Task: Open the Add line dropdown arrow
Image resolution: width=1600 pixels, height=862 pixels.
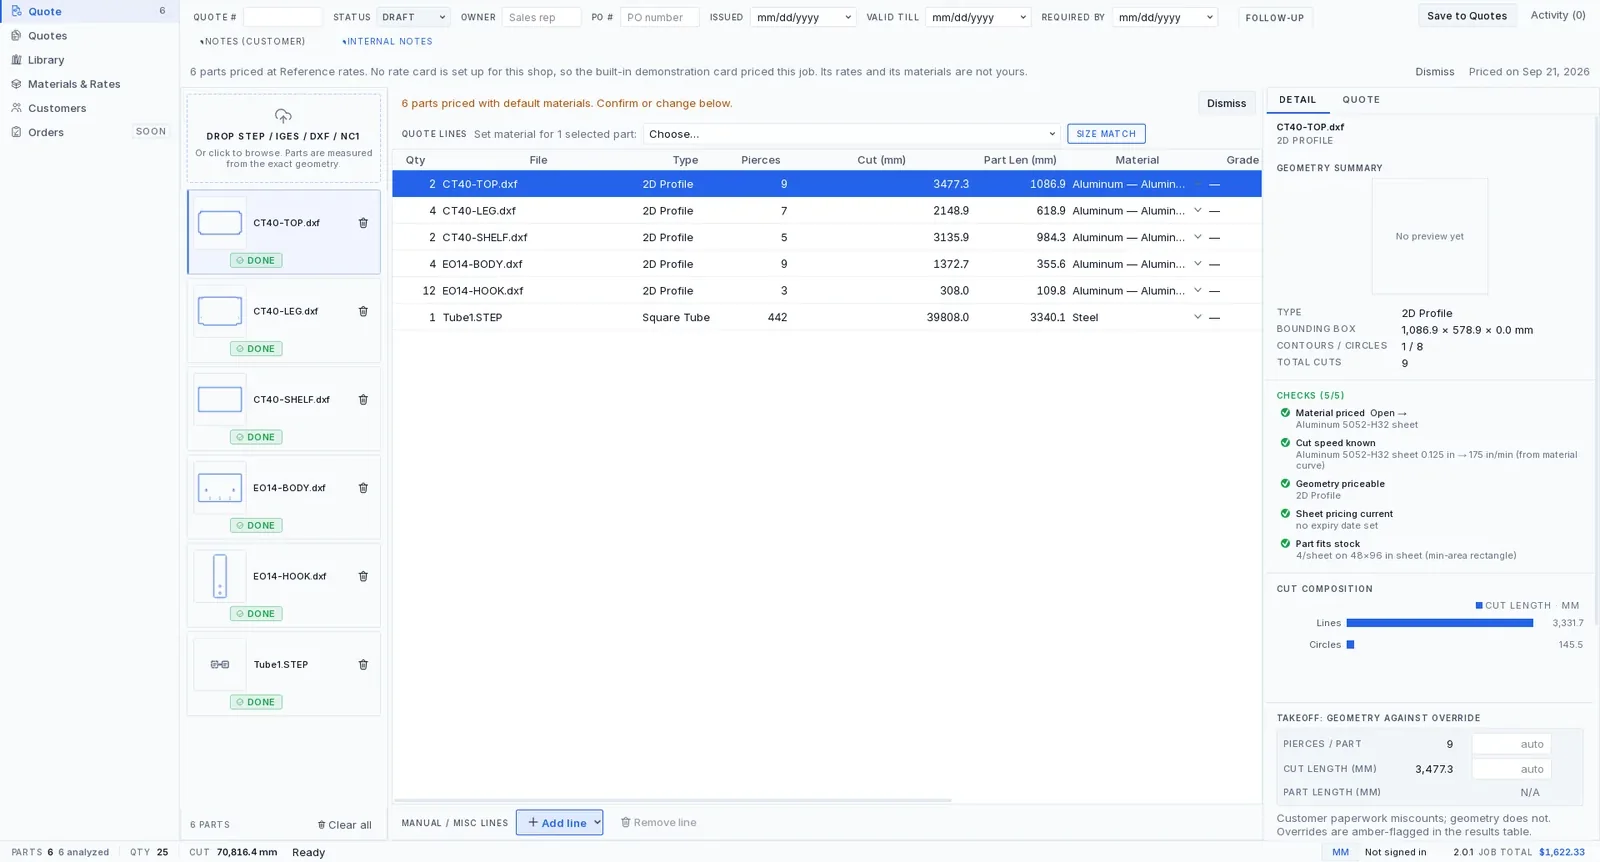Action: click(597, 822)
